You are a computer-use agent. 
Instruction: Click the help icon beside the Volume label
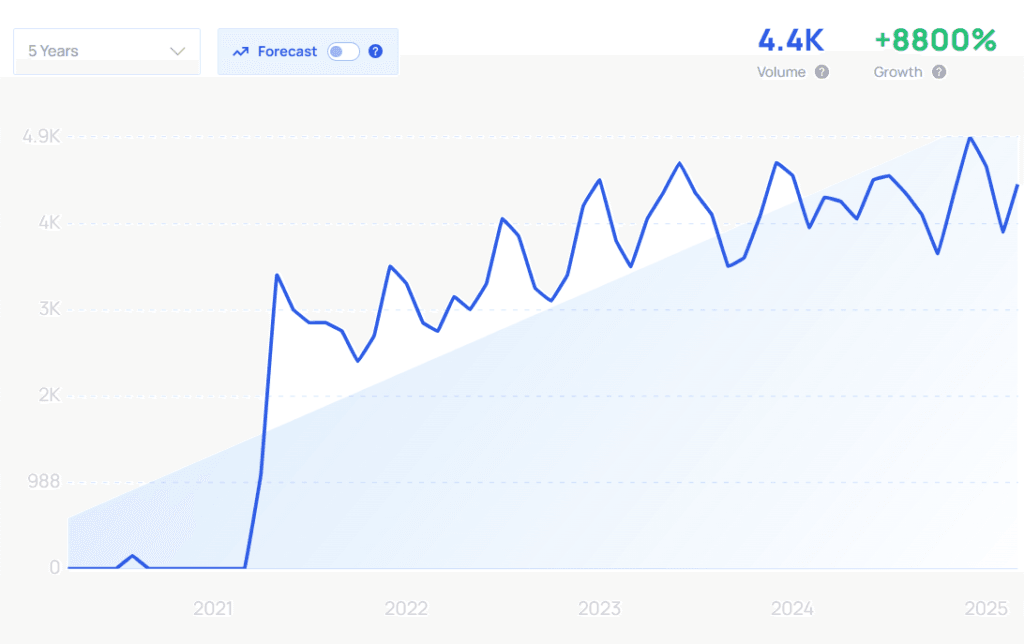coord(821,72)
